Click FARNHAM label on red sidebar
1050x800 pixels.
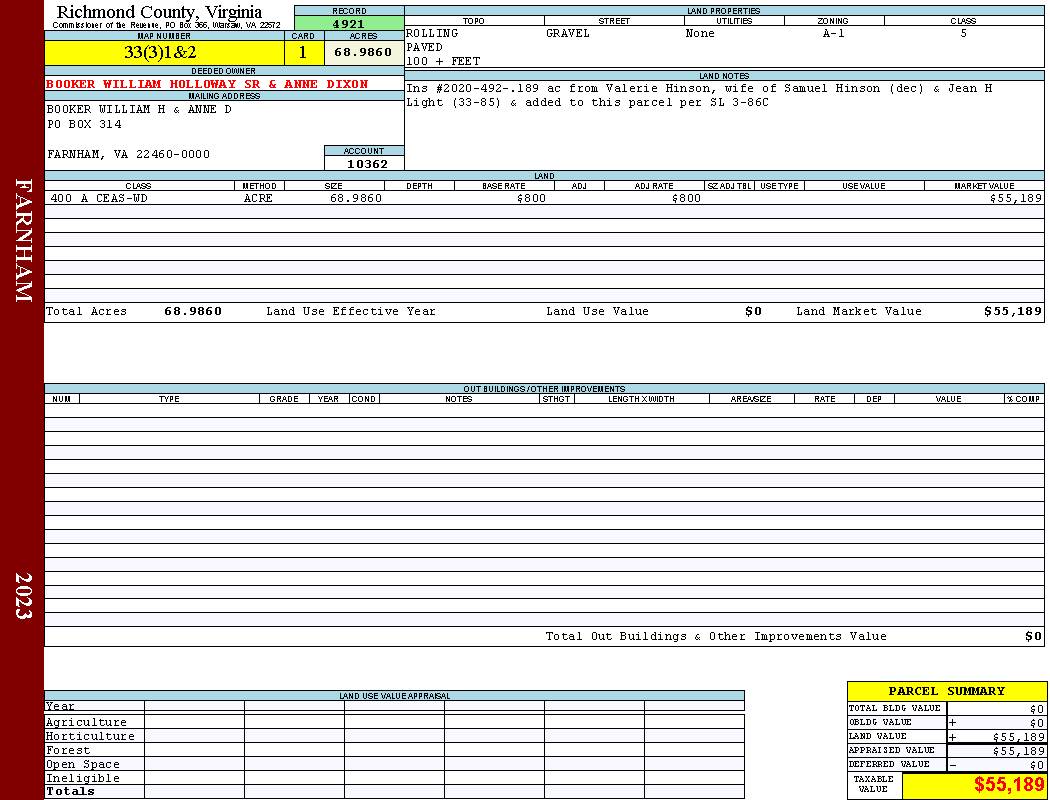coord(23,240)
